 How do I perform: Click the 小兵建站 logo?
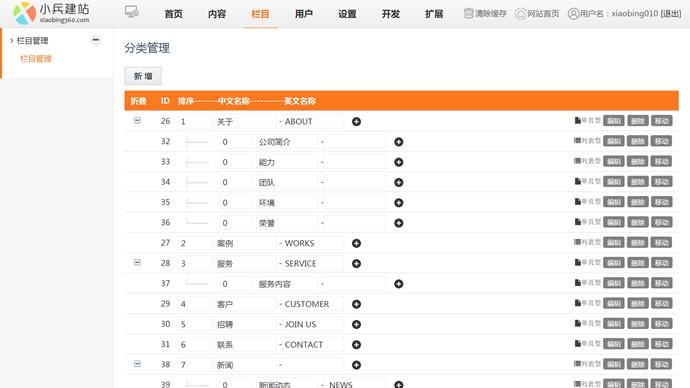click(51, 13)
